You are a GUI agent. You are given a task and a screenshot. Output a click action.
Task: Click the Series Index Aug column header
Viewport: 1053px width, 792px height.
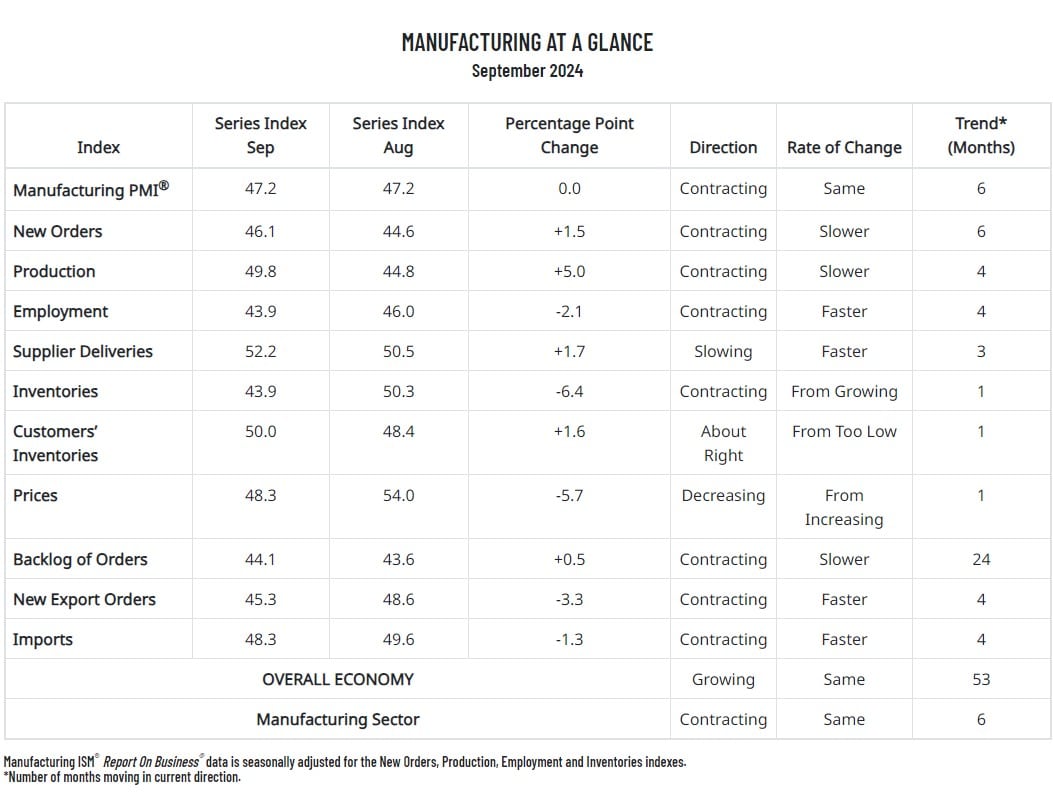(398, 135)
